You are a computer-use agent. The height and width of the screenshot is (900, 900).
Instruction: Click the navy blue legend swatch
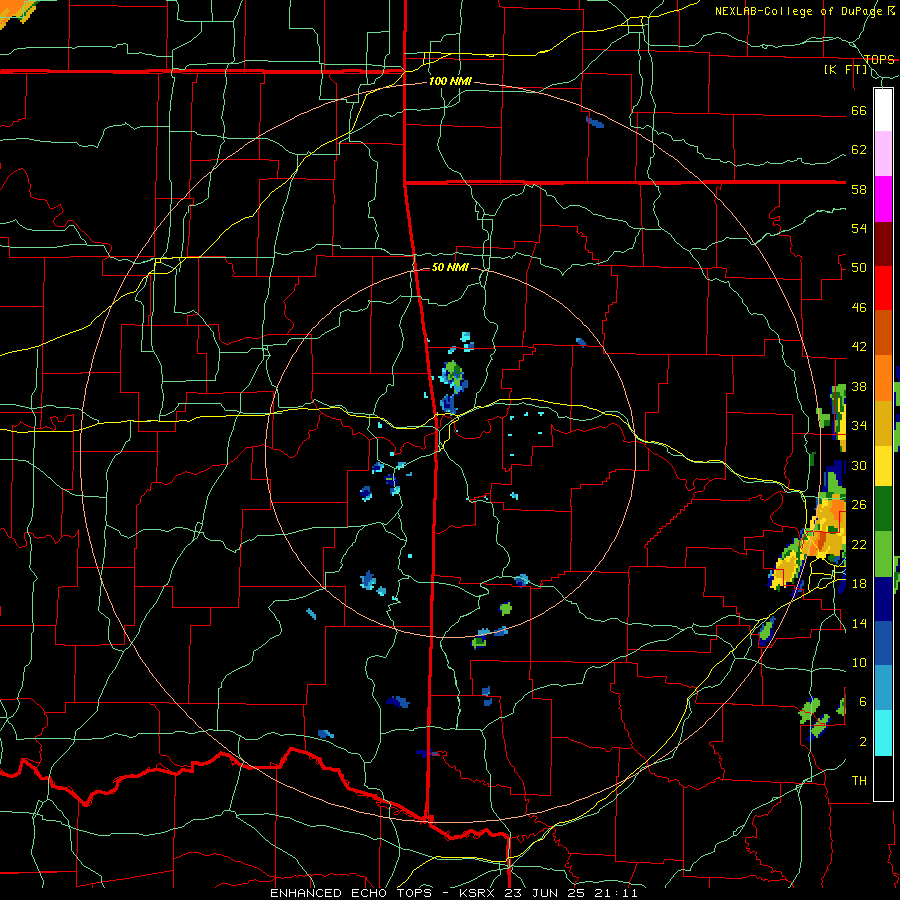pos(883,599)
